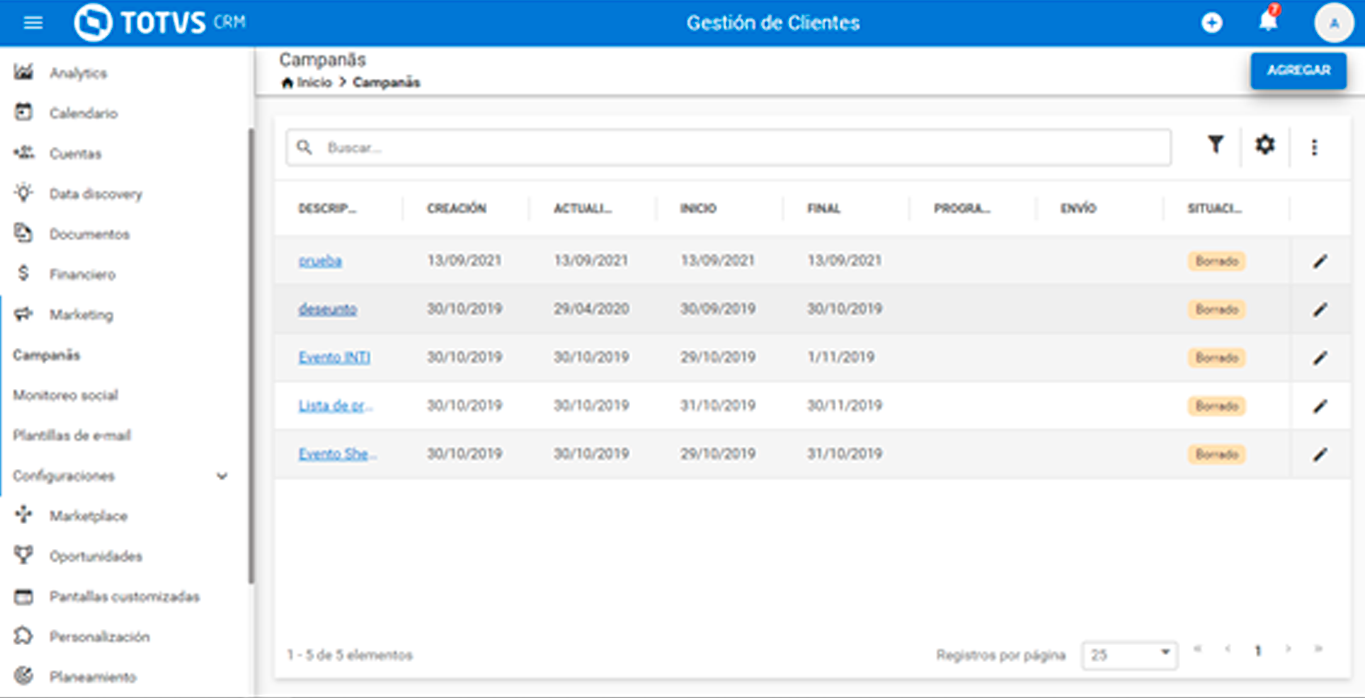
Task: Open Analytics in the sidebar
Action: 78,73
